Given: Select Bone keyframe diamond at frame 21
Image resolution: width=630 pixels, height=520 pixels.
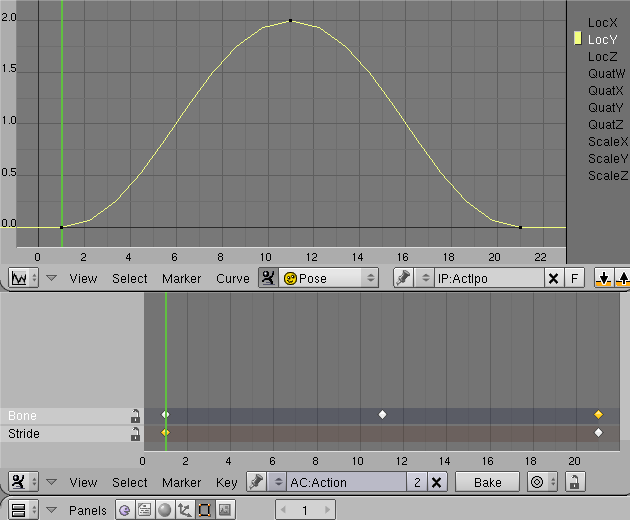Looking at the screenshot, I should (x=598, y=414).
